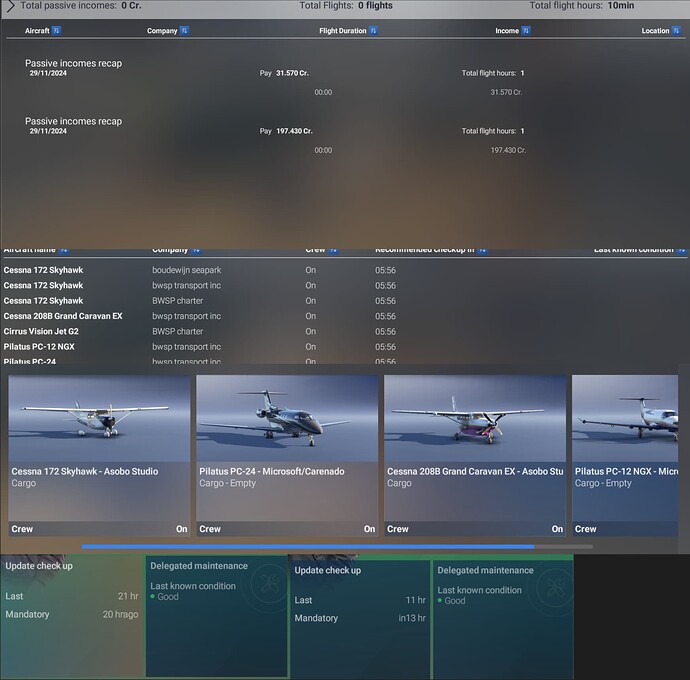
Task: Click the 'Cargo - Empty' label on the PC-24 card
Action: click(228, 483)
